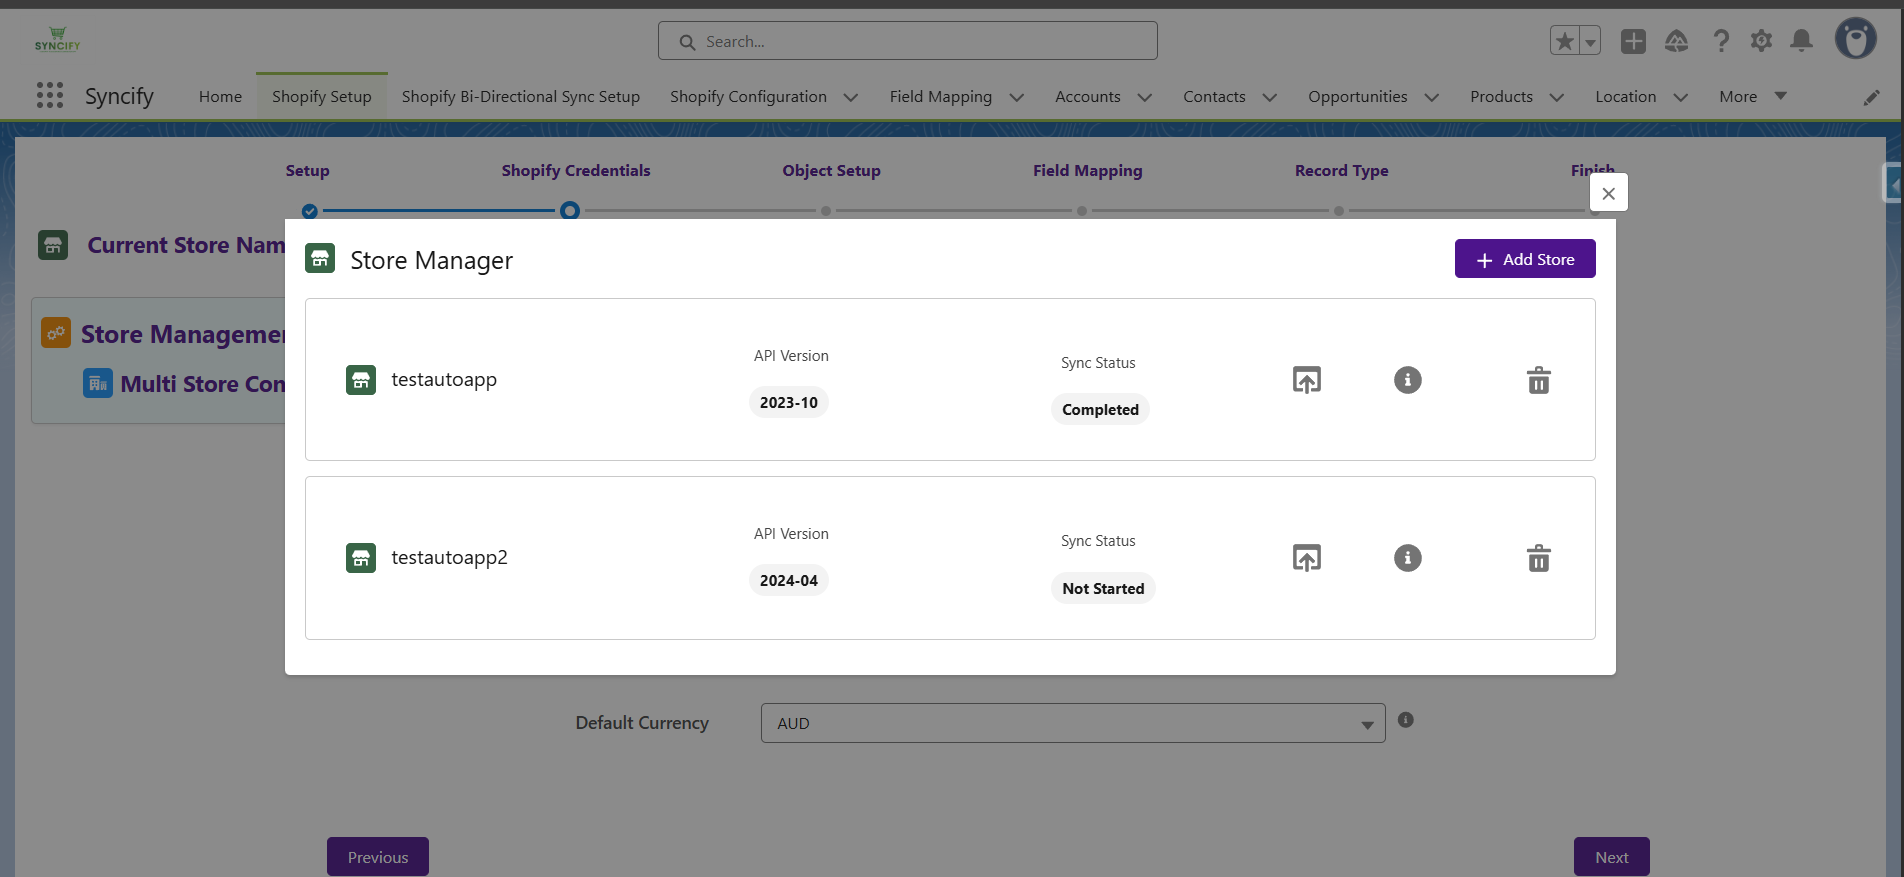Close the Store Manager dialog
The image size is (1904, 877).
coord(1609,193)
